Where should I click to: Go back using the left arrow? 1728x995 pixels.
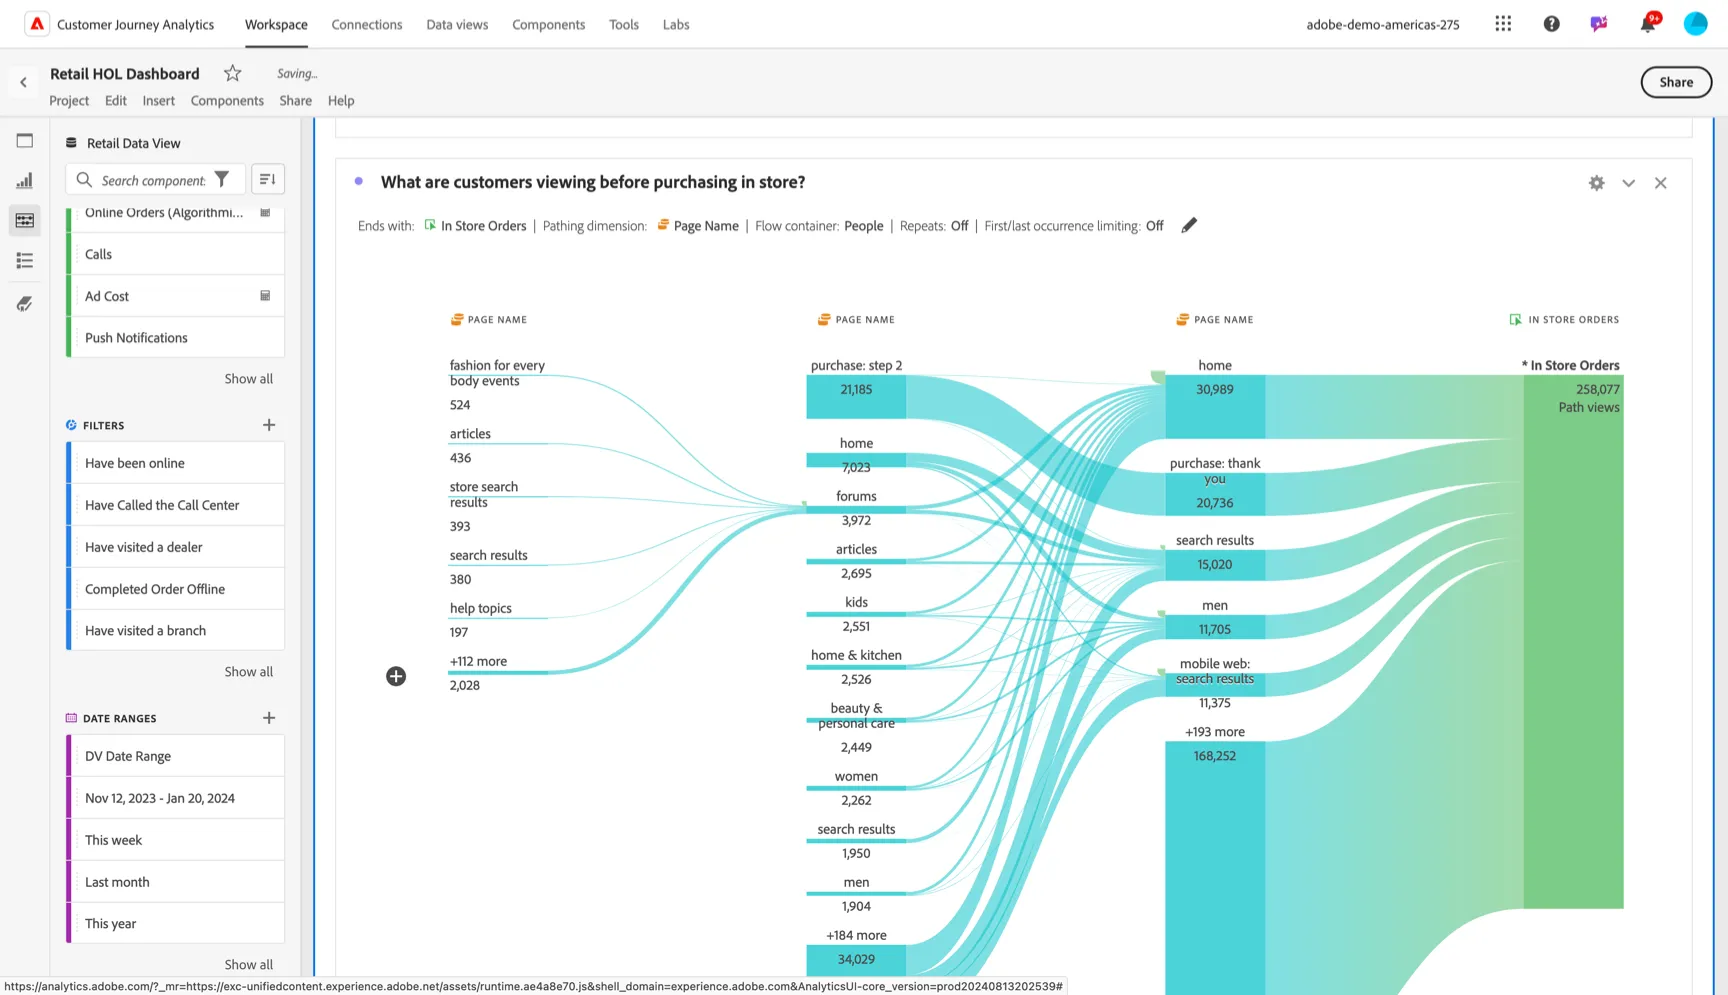(23, 82)
